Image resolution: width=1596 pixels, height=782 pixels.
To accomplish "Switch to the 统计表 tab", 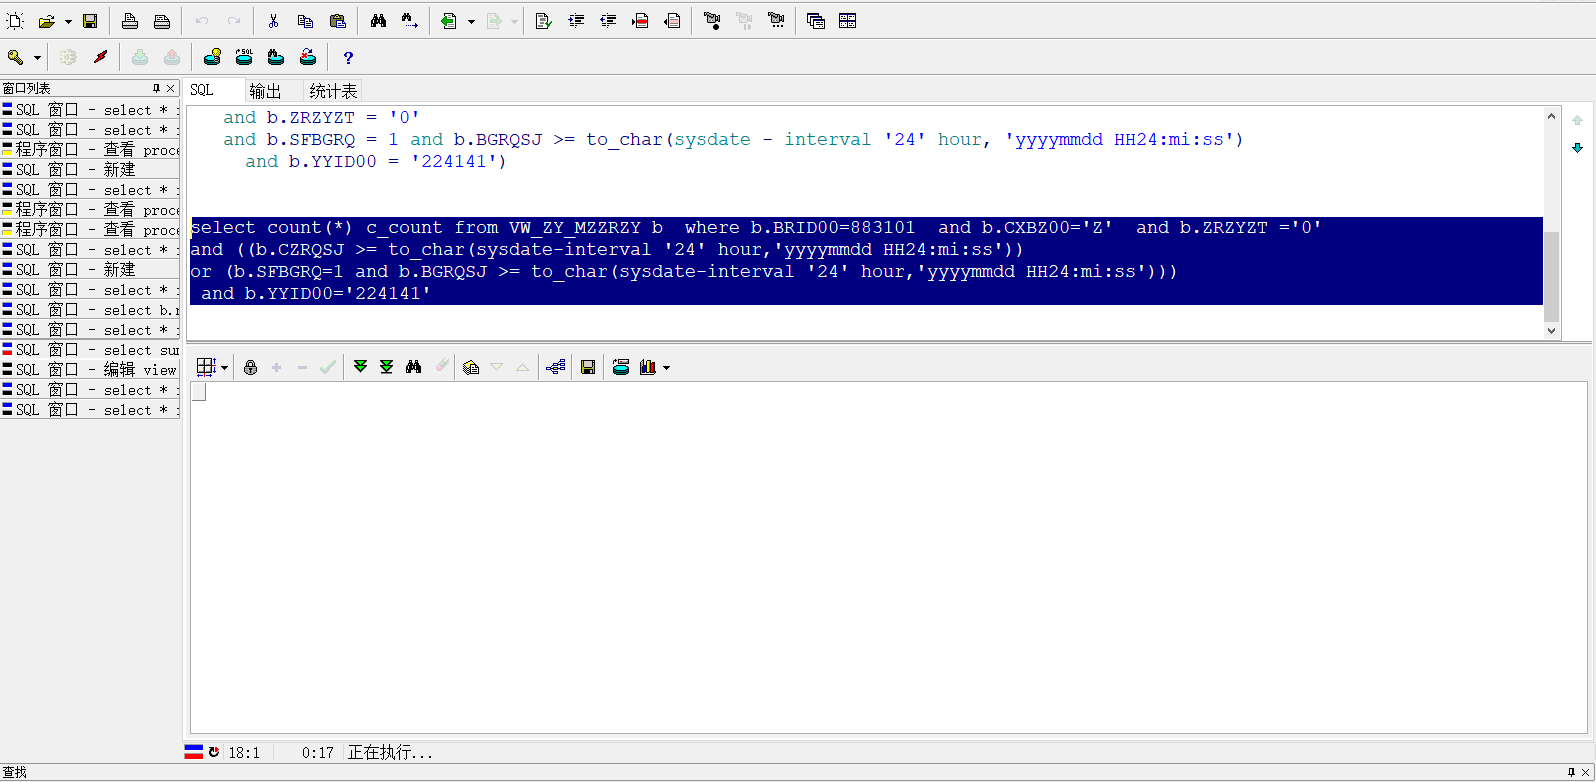I will click(x=333, y=91).
